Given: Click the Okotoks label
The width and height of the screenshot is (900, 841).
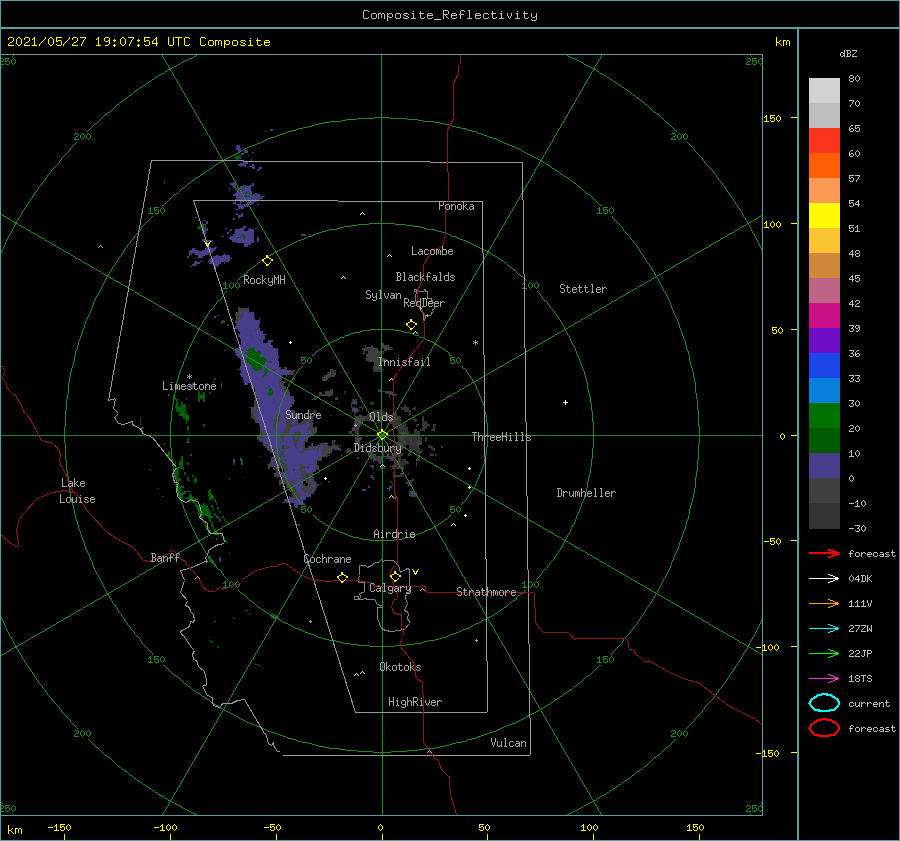Looking at the screenshot, I should coord(400,667).
